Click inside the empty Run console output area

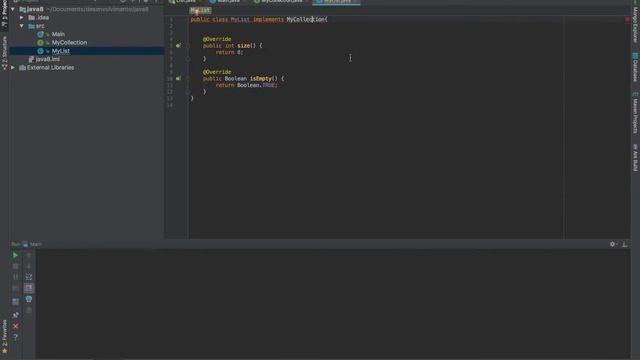click(333, 304)
